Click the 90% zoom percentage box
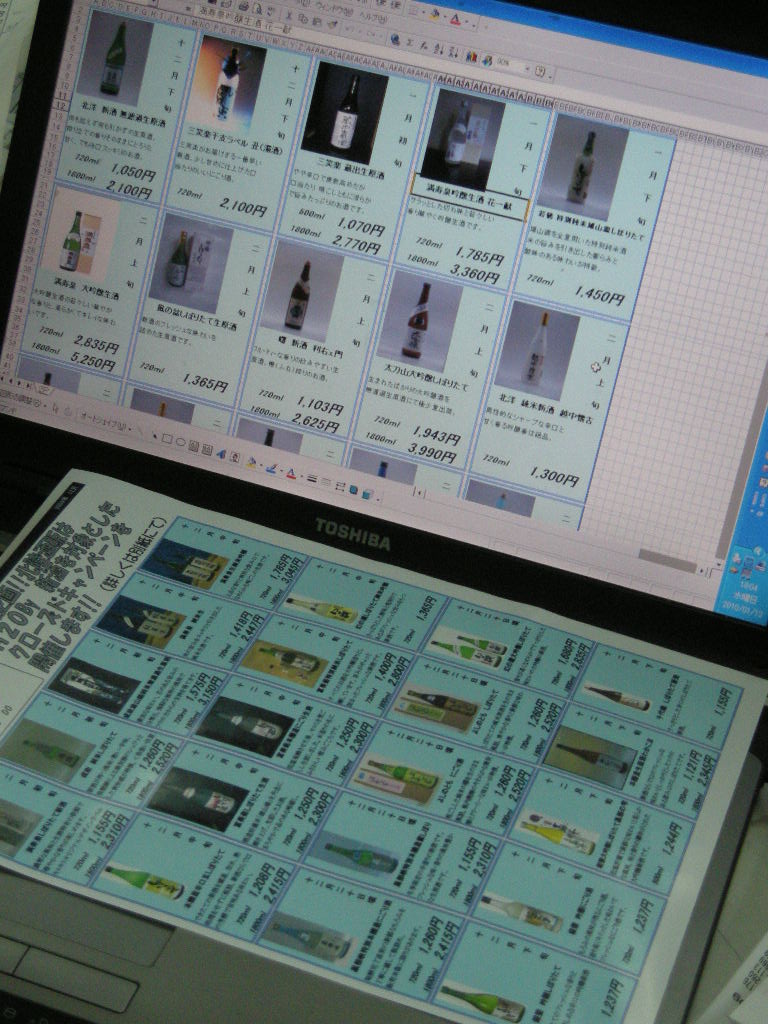The width and height of the screenshot is (768, 1024). [x=511, y=63]
